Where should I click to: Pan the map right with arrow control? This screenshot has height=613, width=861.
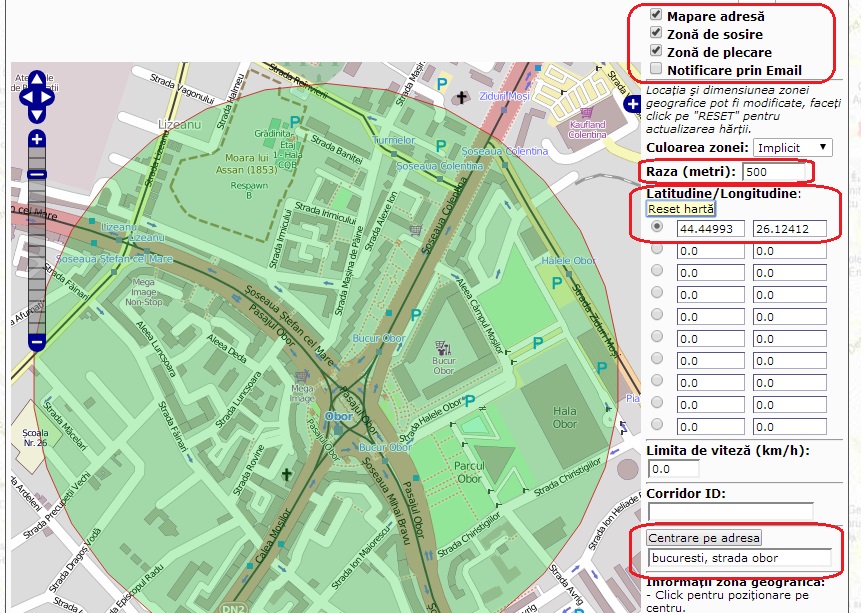tap(48, 98)
